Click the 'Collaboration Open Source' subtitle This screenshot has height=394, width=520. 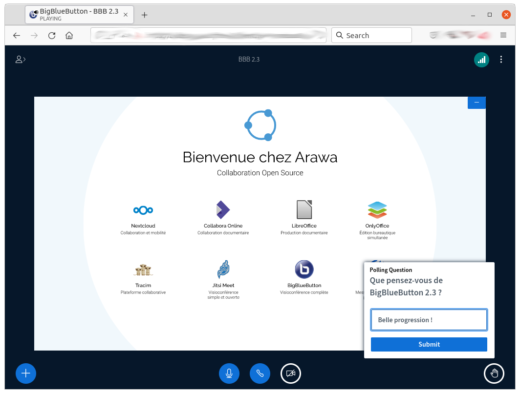click(x=260, y=173)
